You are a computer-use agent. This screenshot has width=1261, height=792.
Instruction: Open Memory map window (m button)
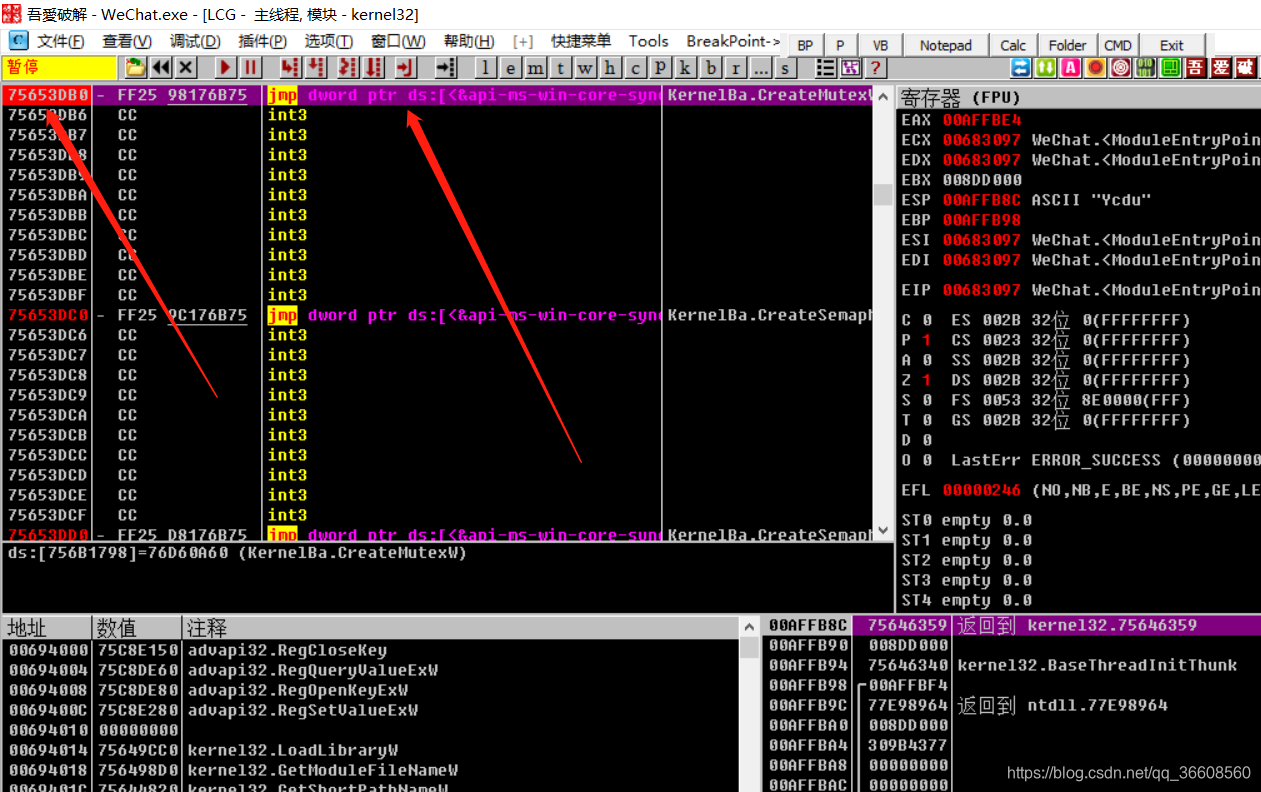click(536, 68)
